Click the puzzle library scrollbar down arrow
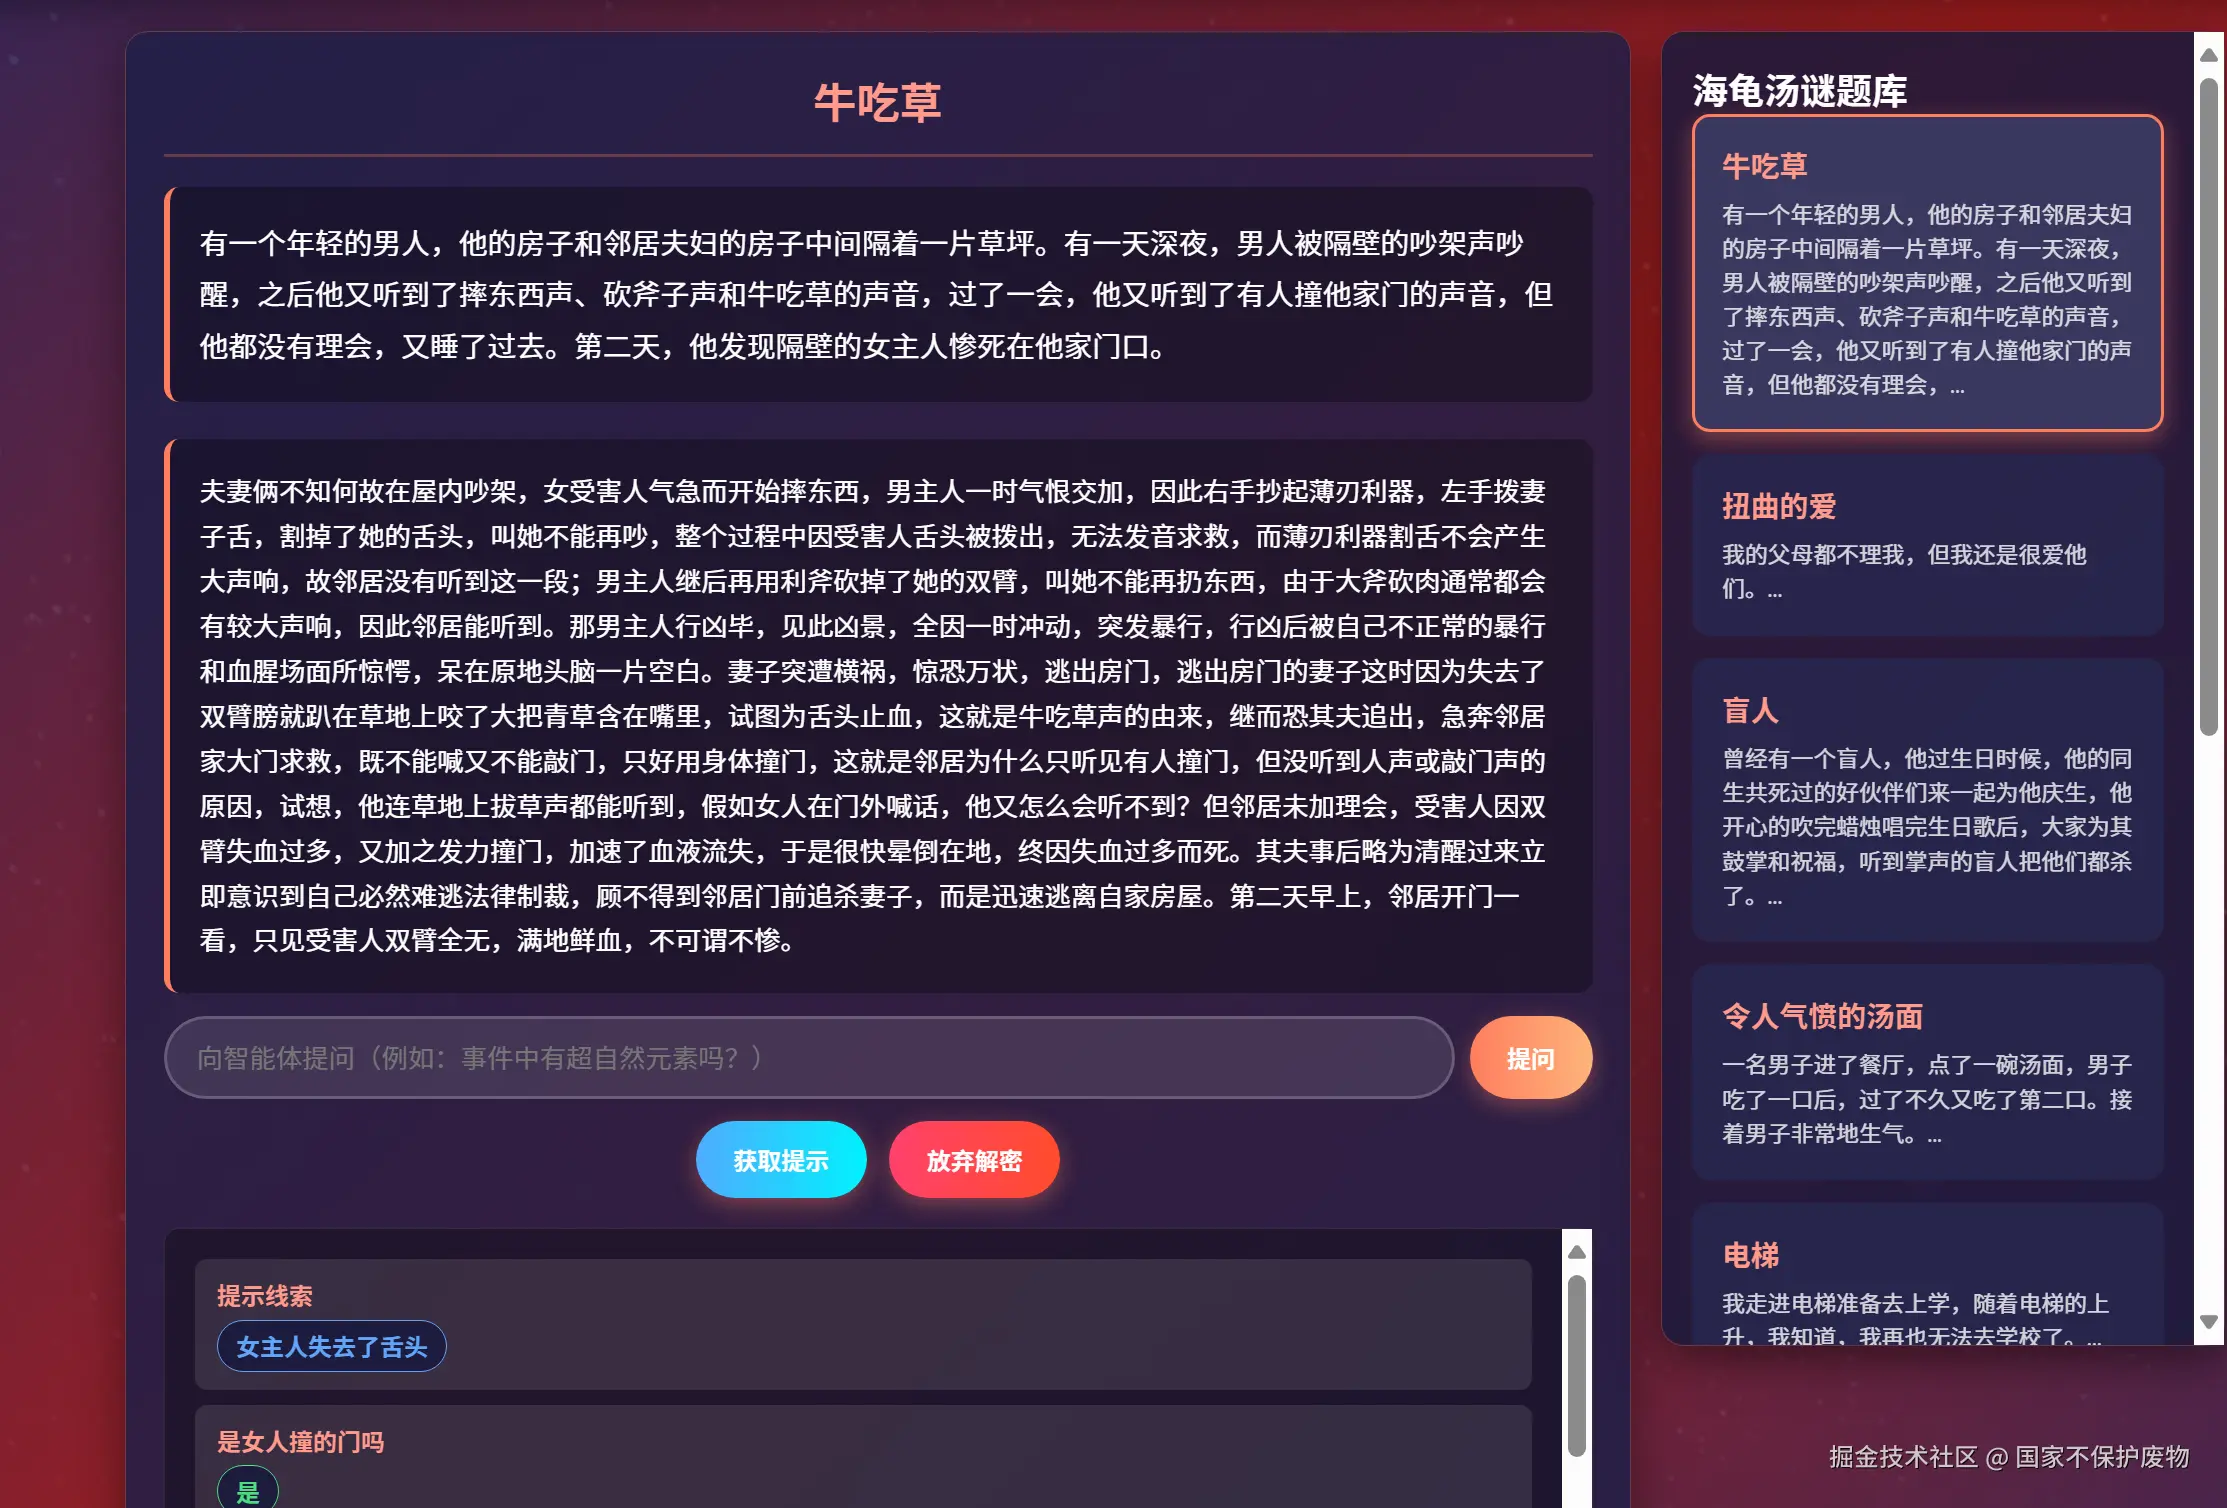This screenshot has width=2227, height=1508. click(2209, 1322)
